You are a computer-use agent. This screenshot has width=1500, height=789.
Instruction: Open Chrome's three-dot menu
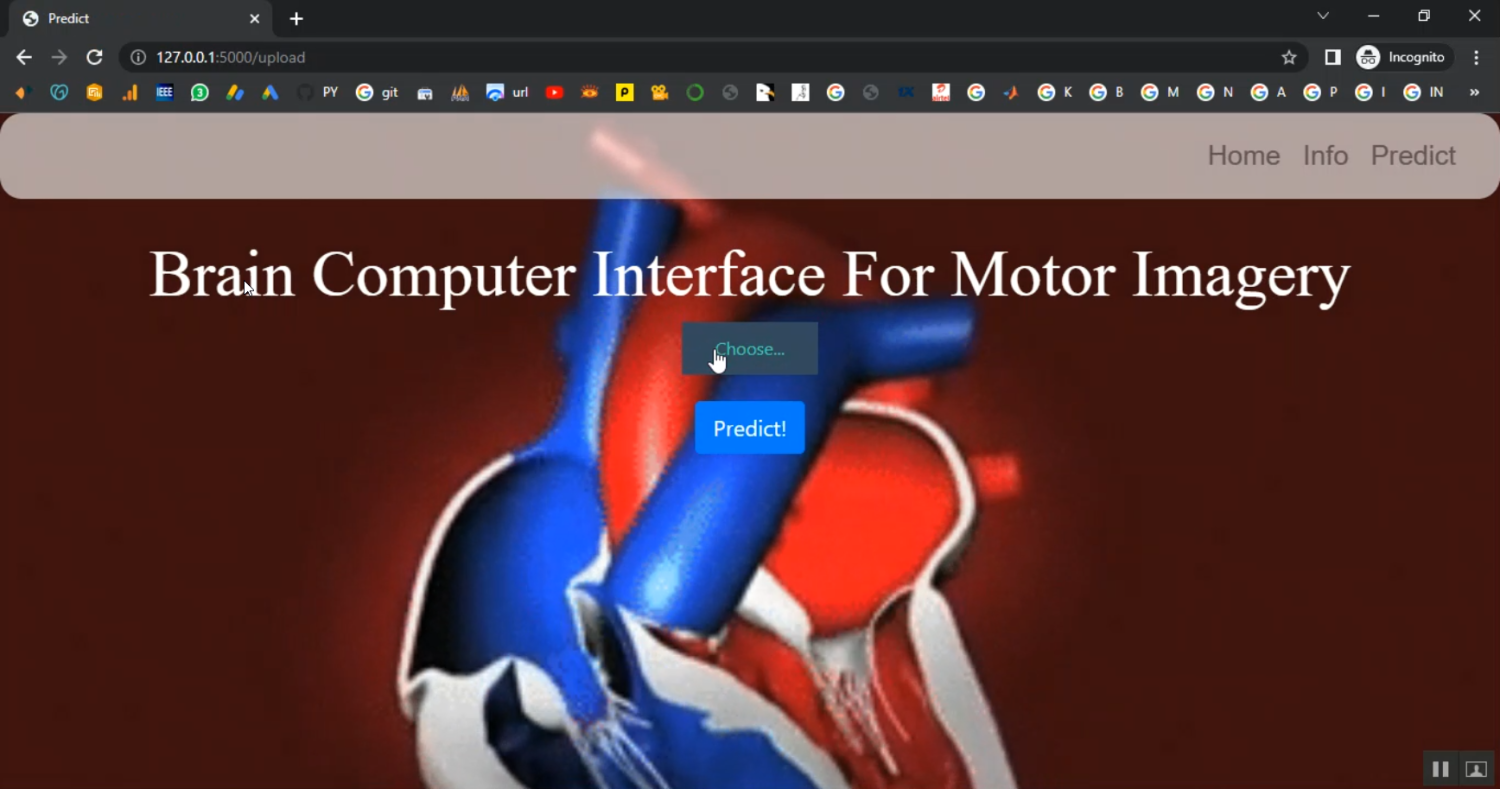click(1476, 57)
